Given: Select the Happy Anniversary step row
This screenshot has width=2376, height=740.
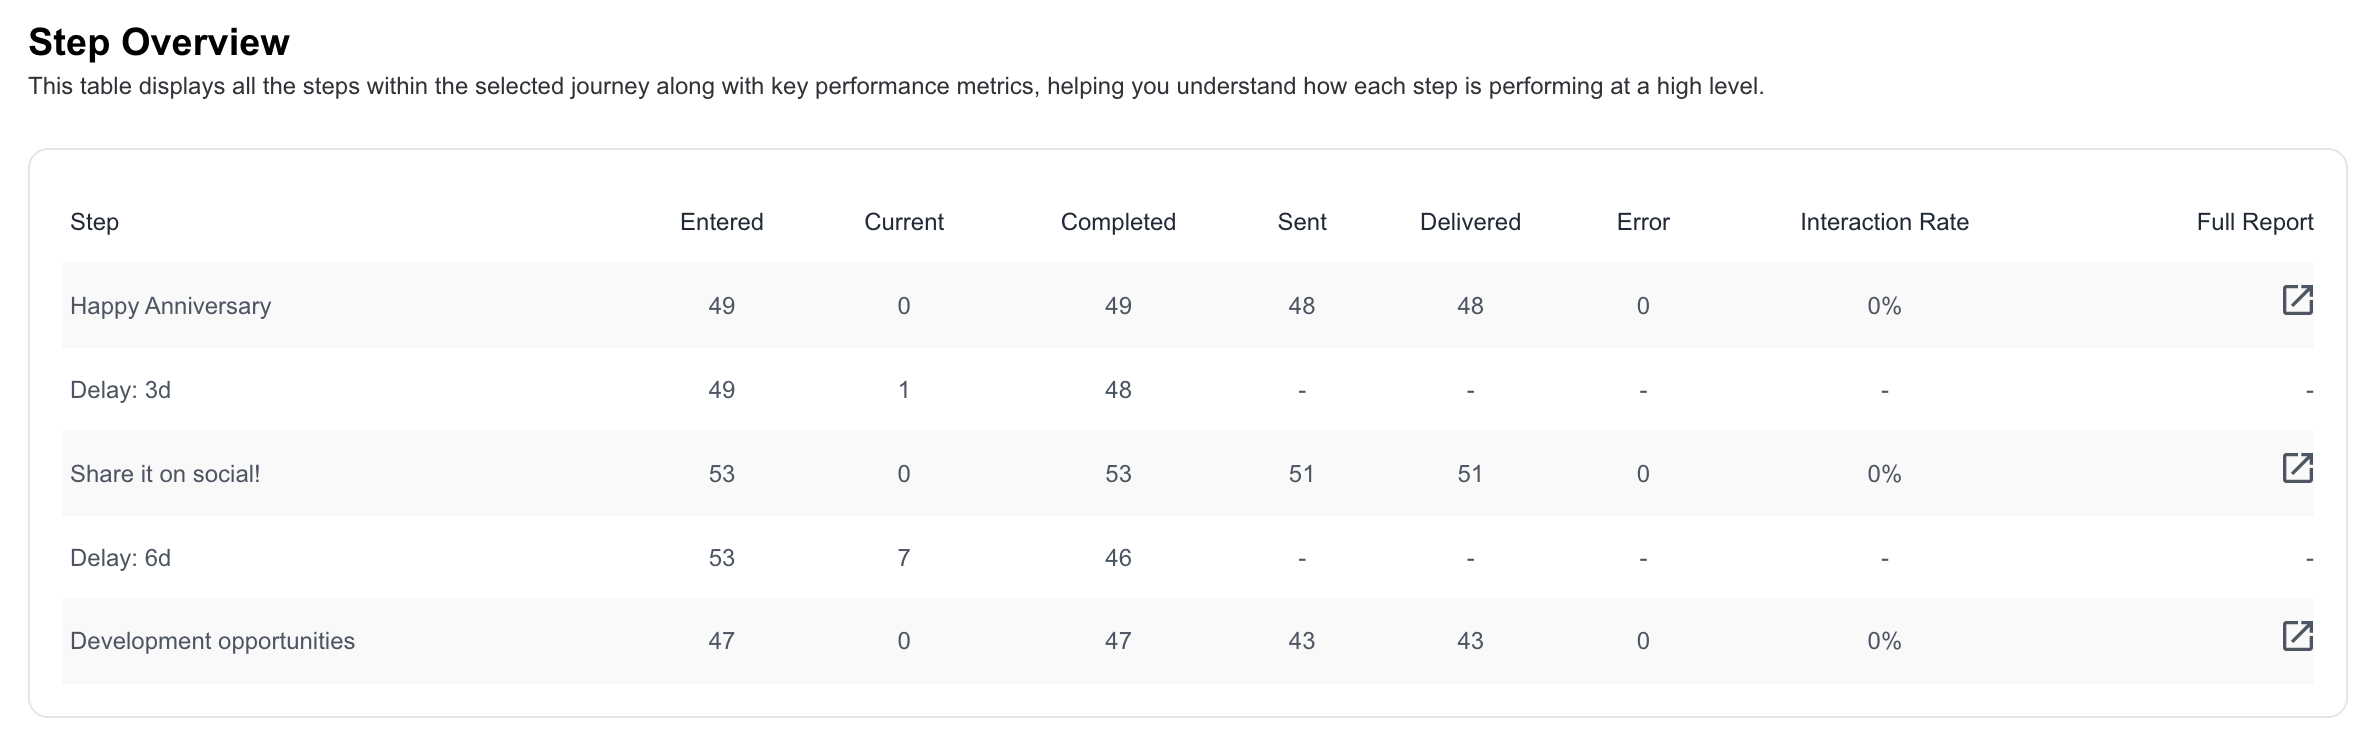Looking at the screenshot, I should point(1188,305).
